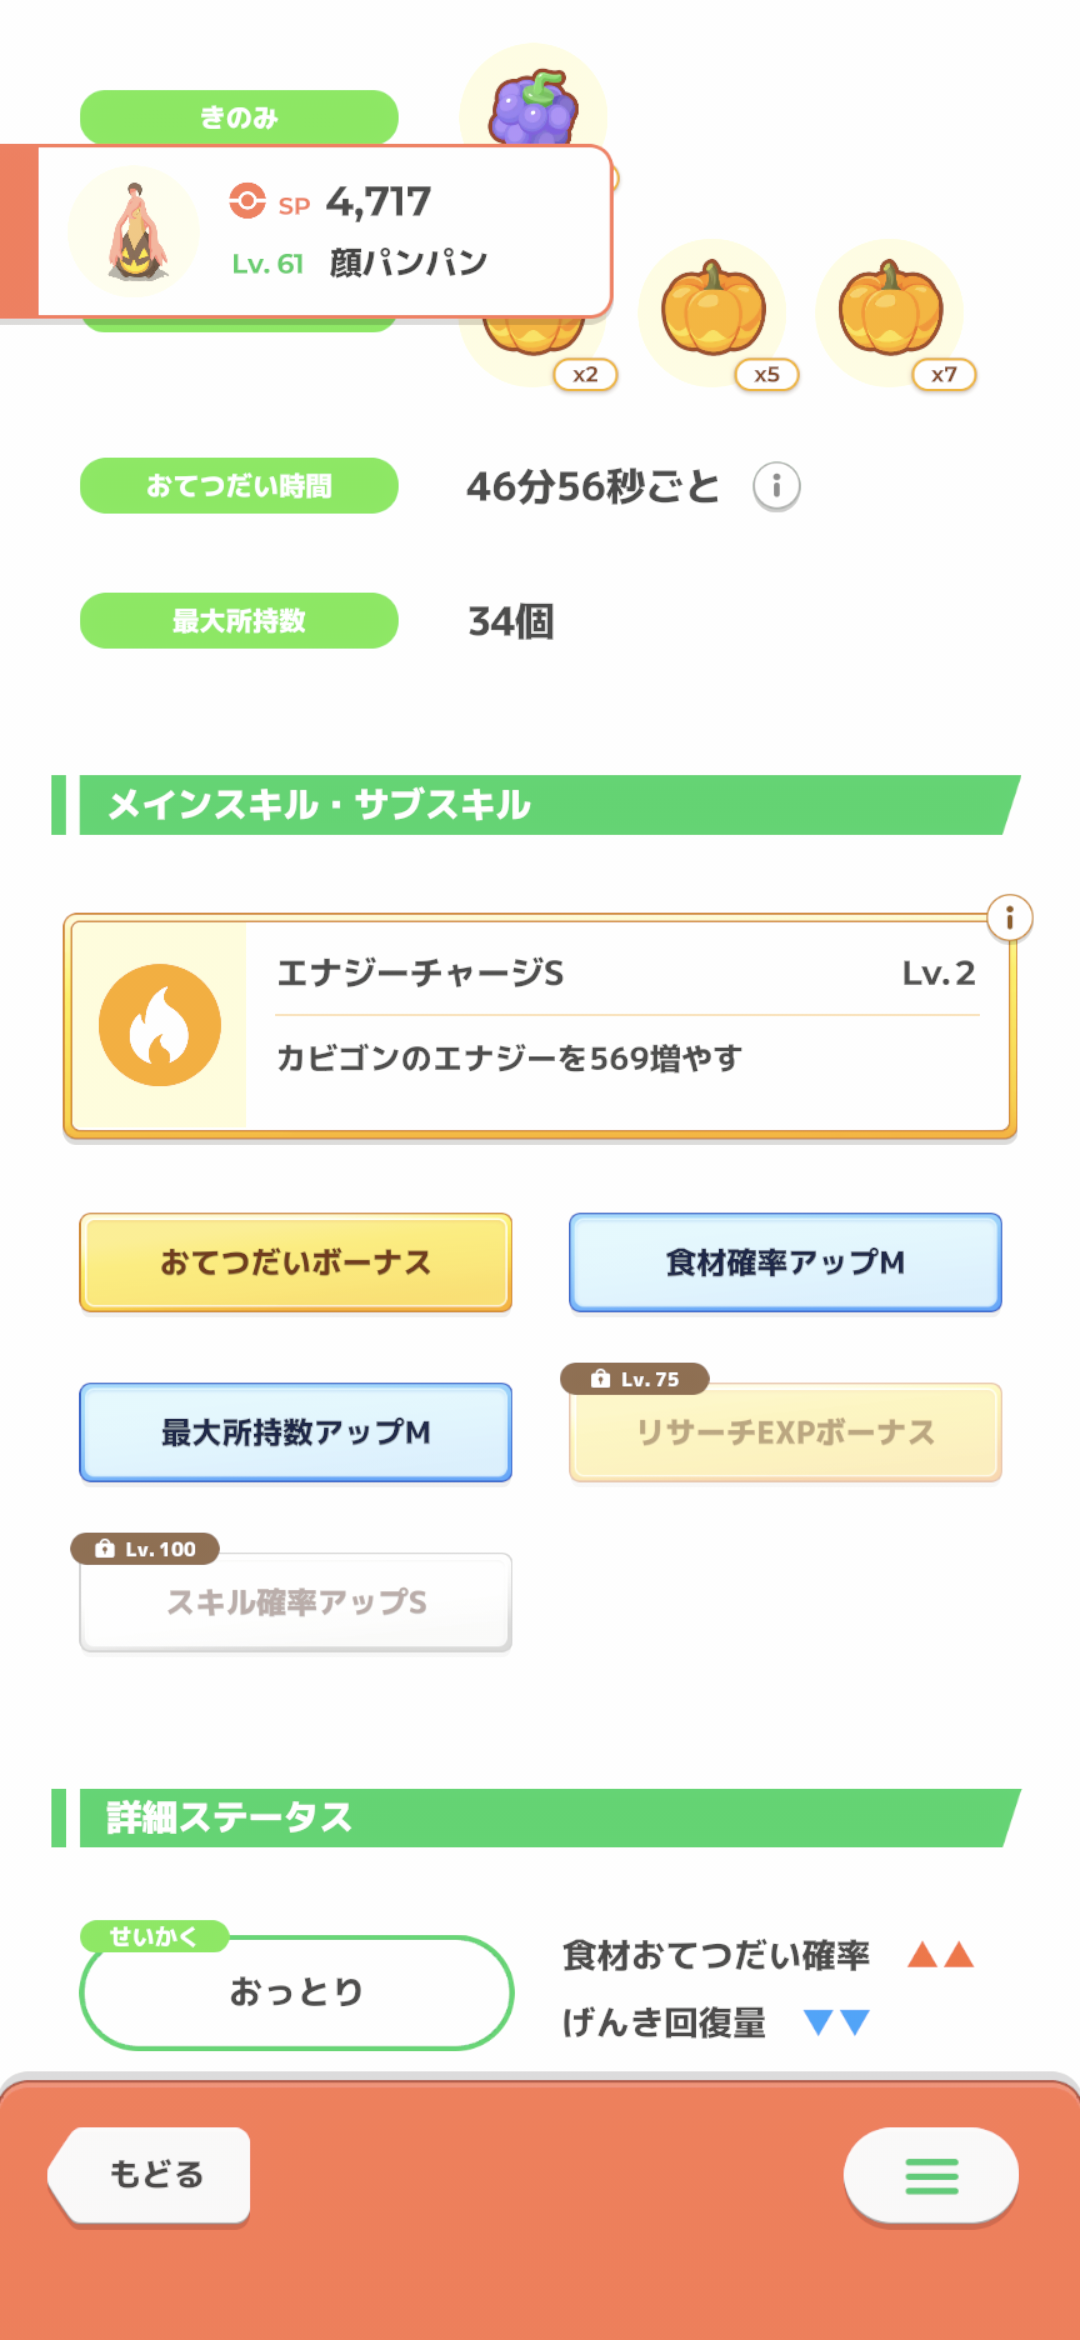This screenshot has height=2340, width=1080.
Task: Tap the info icon beside おてつだい時間
Action: (776, 487)
